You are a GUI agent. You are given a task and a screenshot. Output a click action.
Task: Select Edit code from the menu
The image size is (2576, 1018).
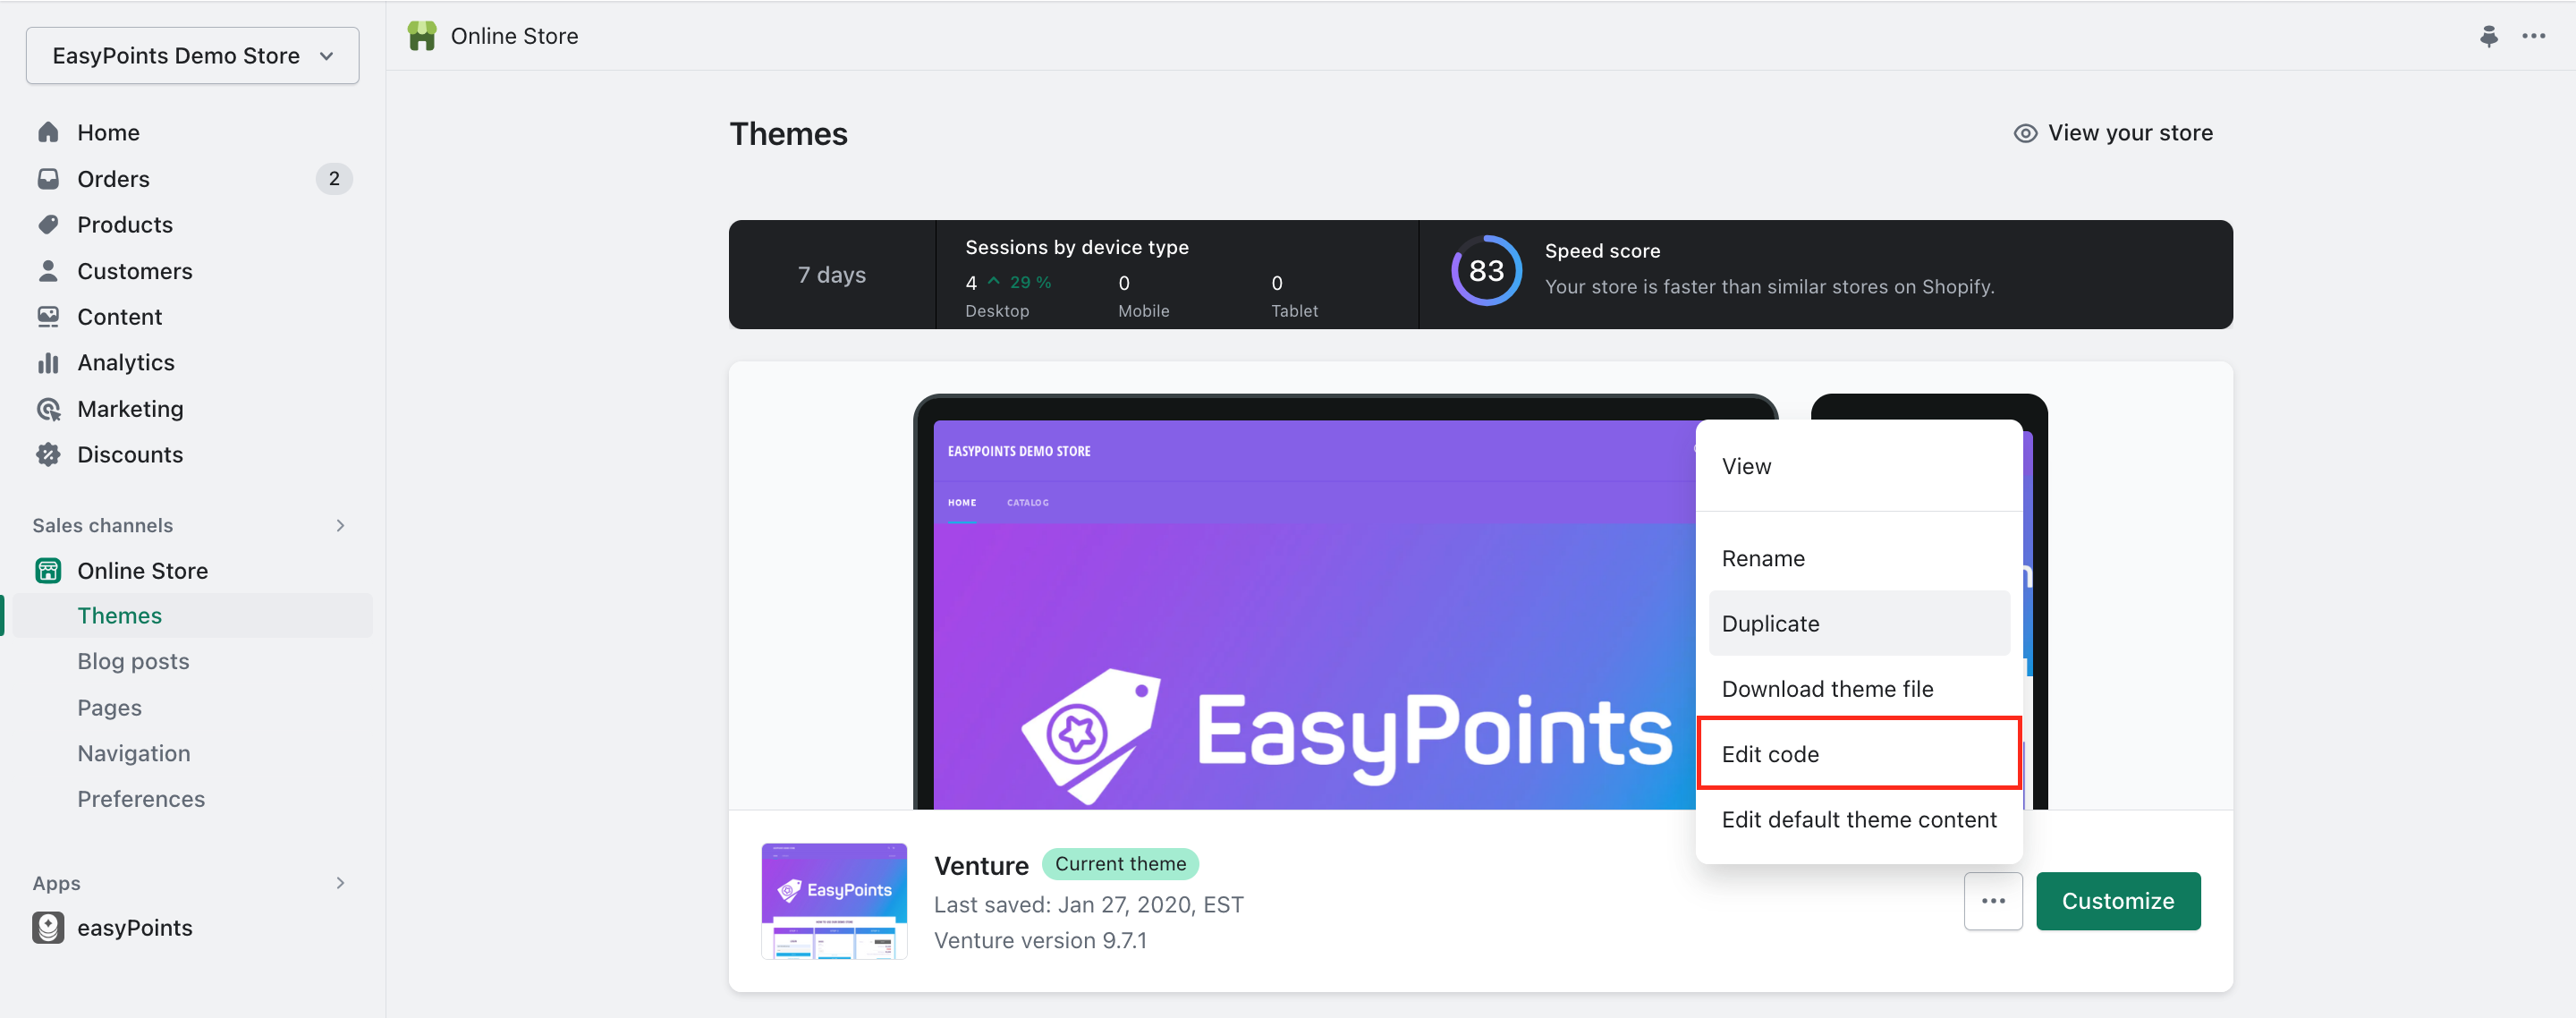click(1858, 753)
